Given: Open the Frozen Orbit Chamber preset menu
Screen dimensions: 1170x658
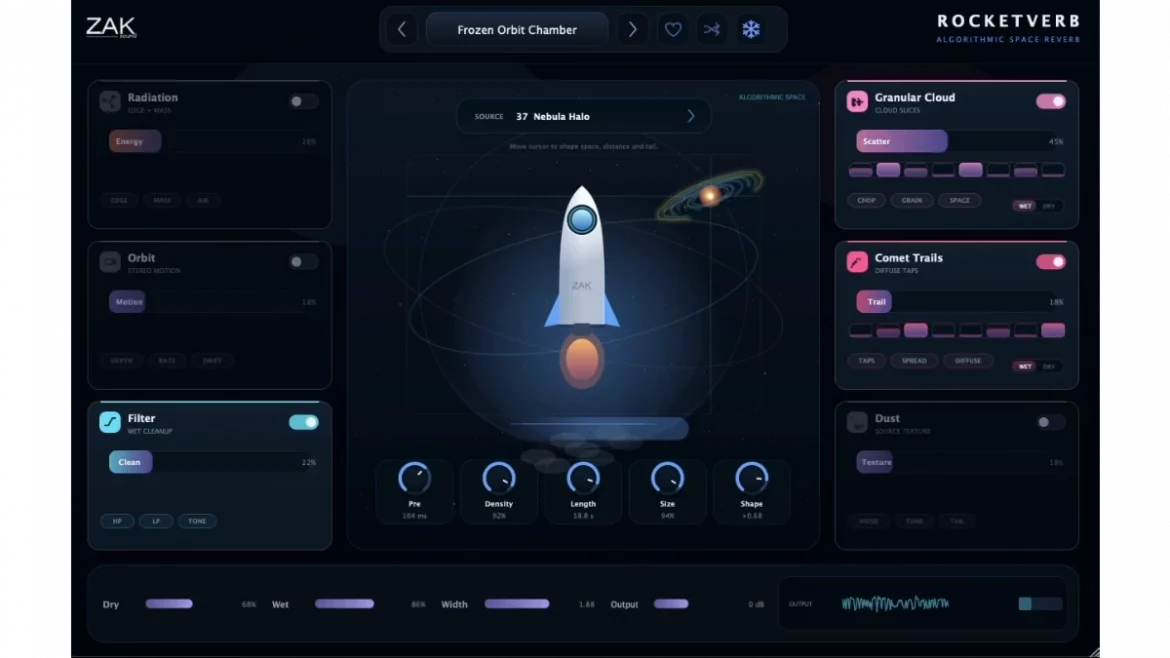Looking at the screenshot, I should click(x=517, y=30).
